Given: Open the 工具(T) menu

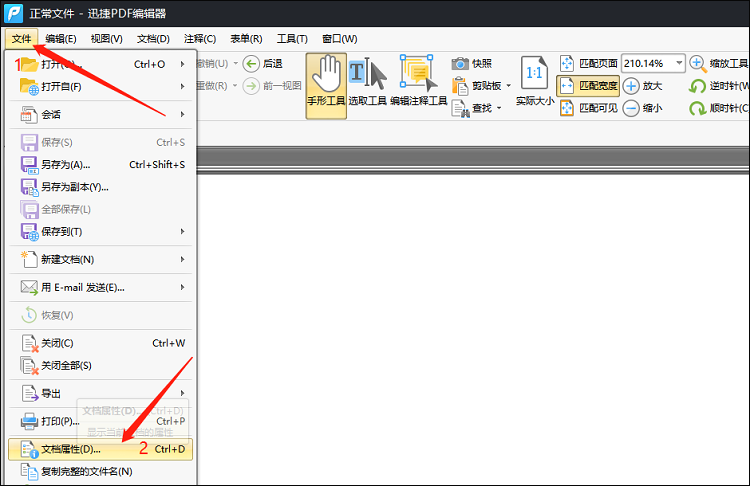Looking at the screenshot, I should pyautogui.click(x=292, y=39).
